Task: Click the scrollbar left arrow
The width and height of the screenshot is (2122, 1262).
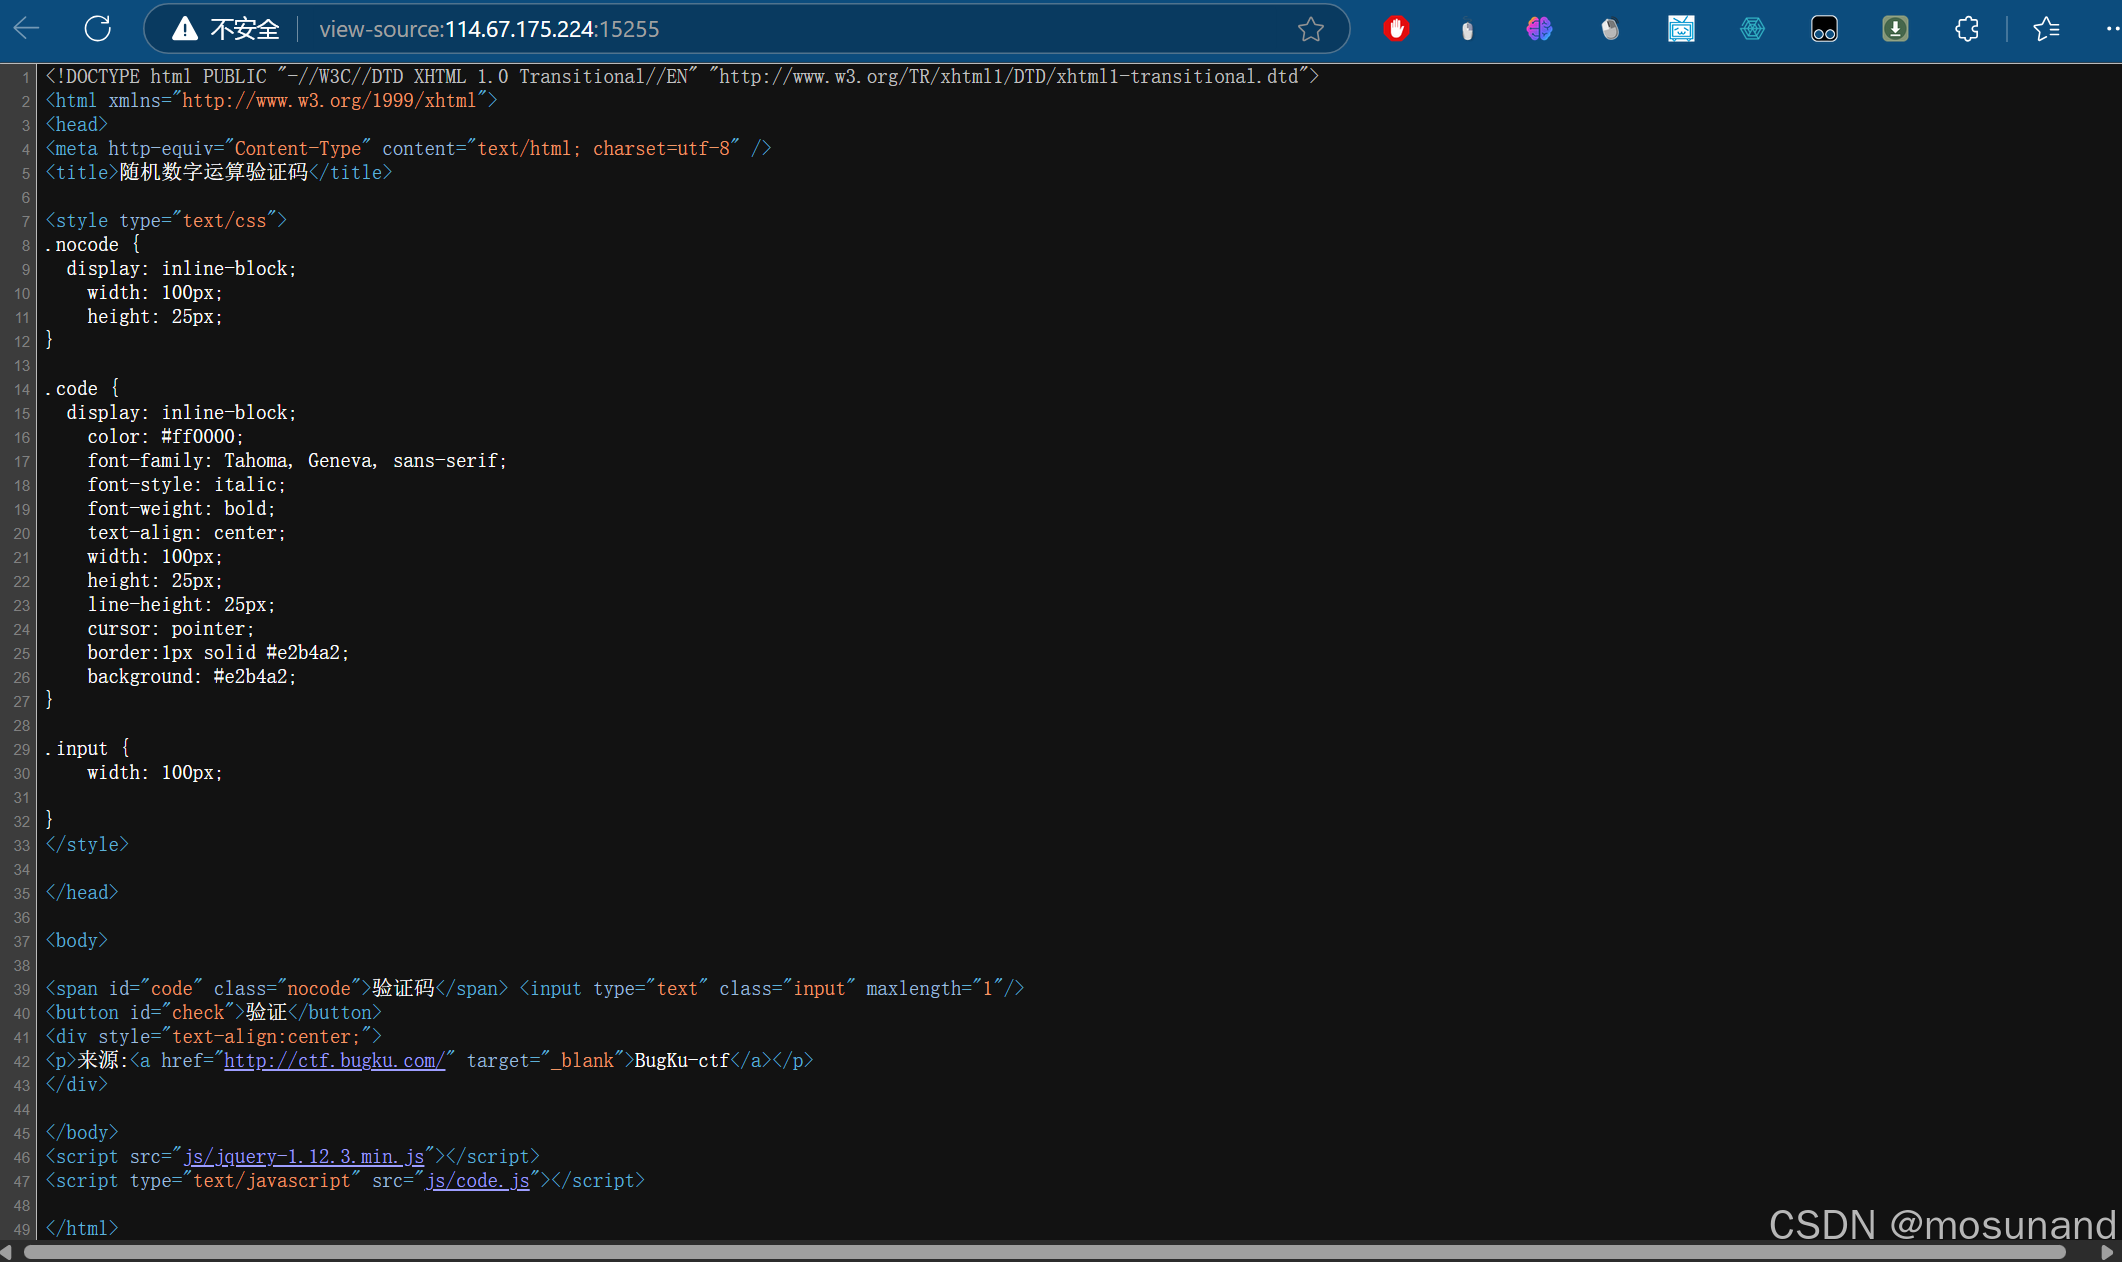Action: pyautogui.click(x=7, y=1252)
